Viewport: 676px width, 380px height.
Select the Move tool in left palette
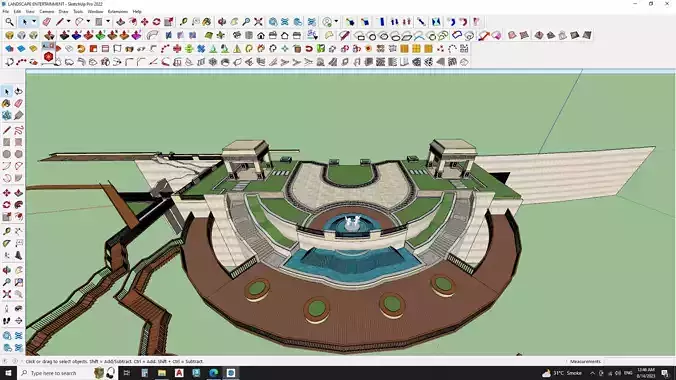[6, 193]
